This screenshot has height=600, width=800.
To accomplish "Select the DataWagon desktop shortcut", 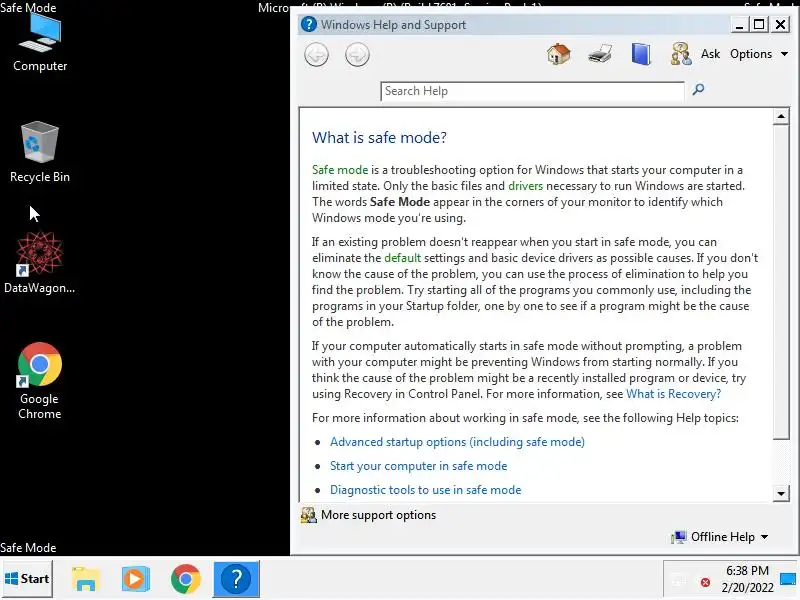I will click(x=40, y=263).
